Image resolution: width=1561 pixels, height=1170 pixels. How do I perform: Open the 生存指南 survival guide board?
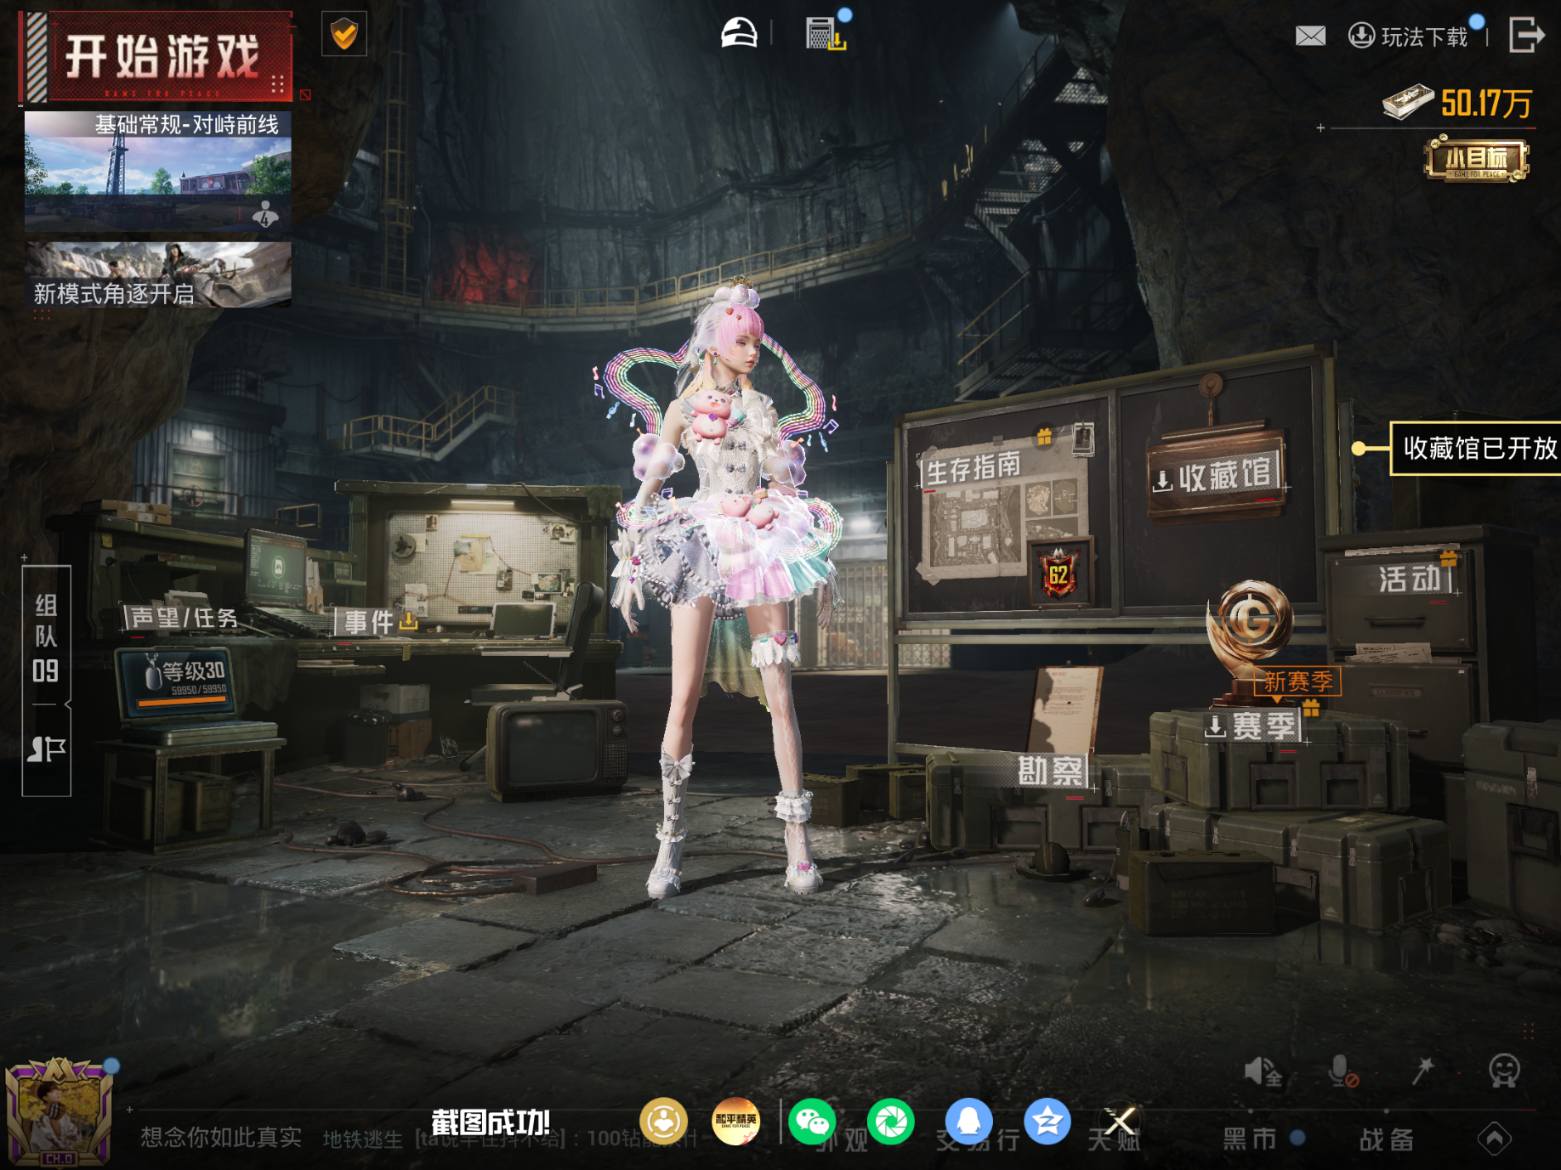(x=972, y=467)
